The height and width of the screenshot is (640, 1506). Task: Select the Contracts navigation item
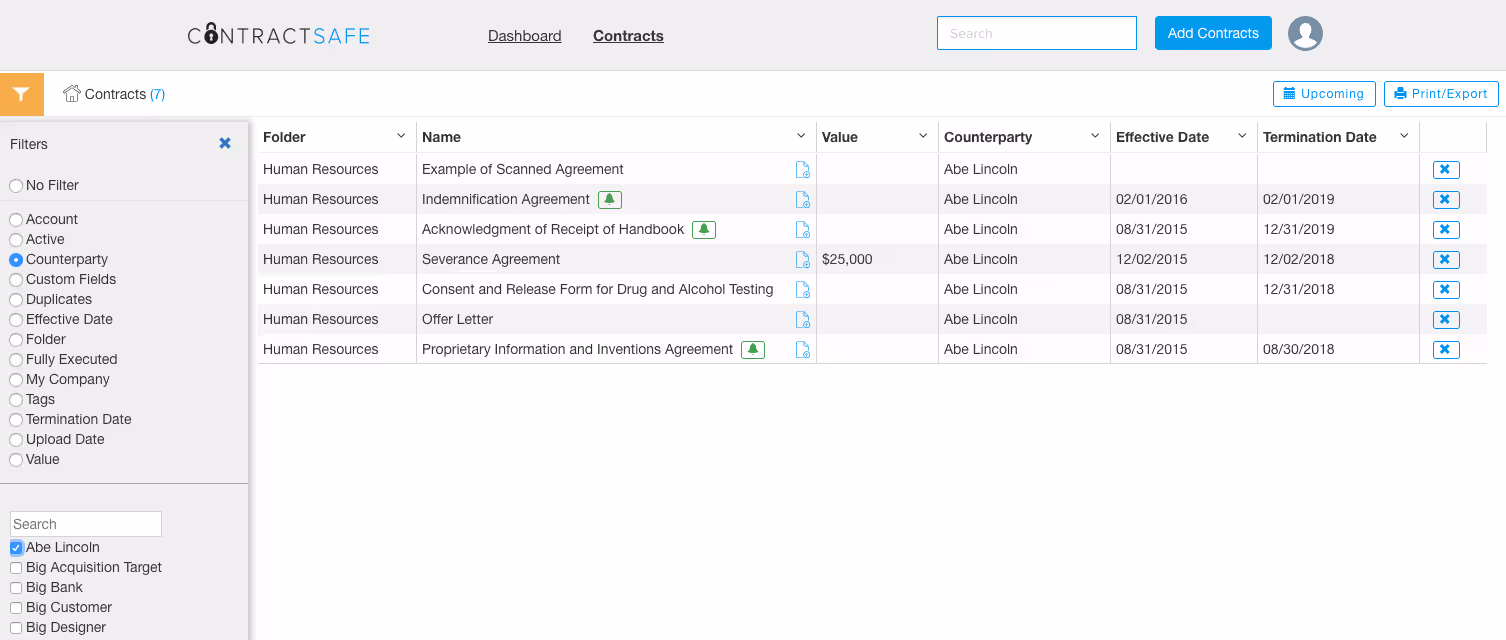[628, 35]
